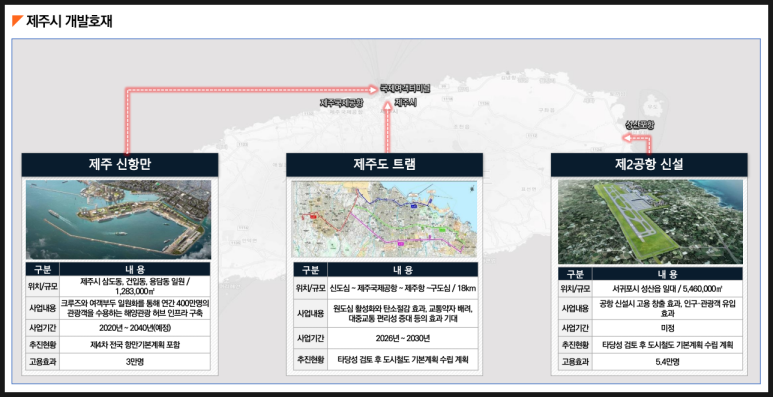Click '추진현황' label in 제주 신항만 table
This screenshot has height=397, width=773.
(42, 345)
